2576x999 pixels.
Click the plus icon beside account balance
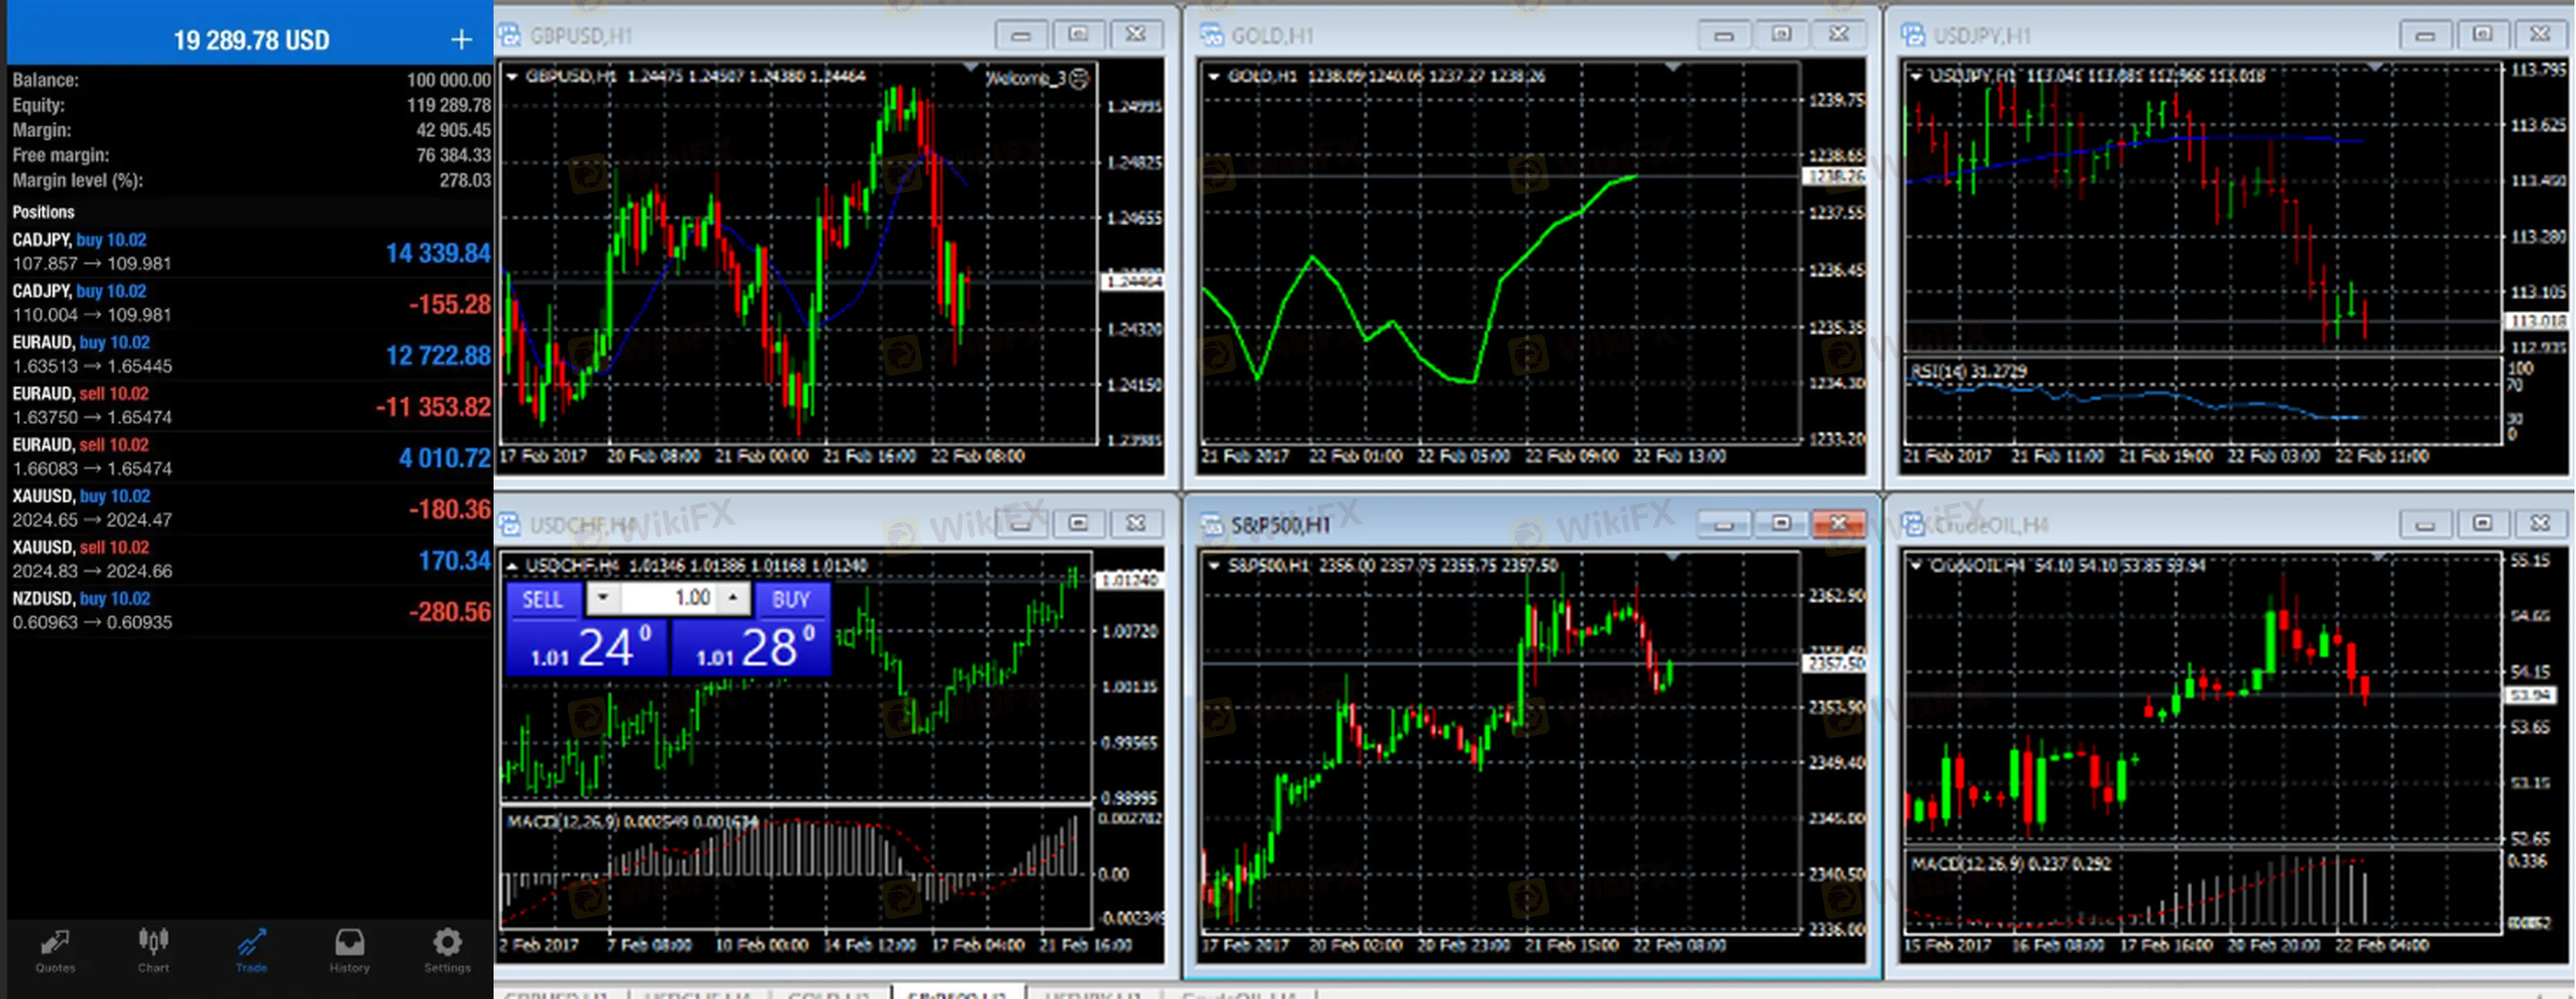pos(461,40)
